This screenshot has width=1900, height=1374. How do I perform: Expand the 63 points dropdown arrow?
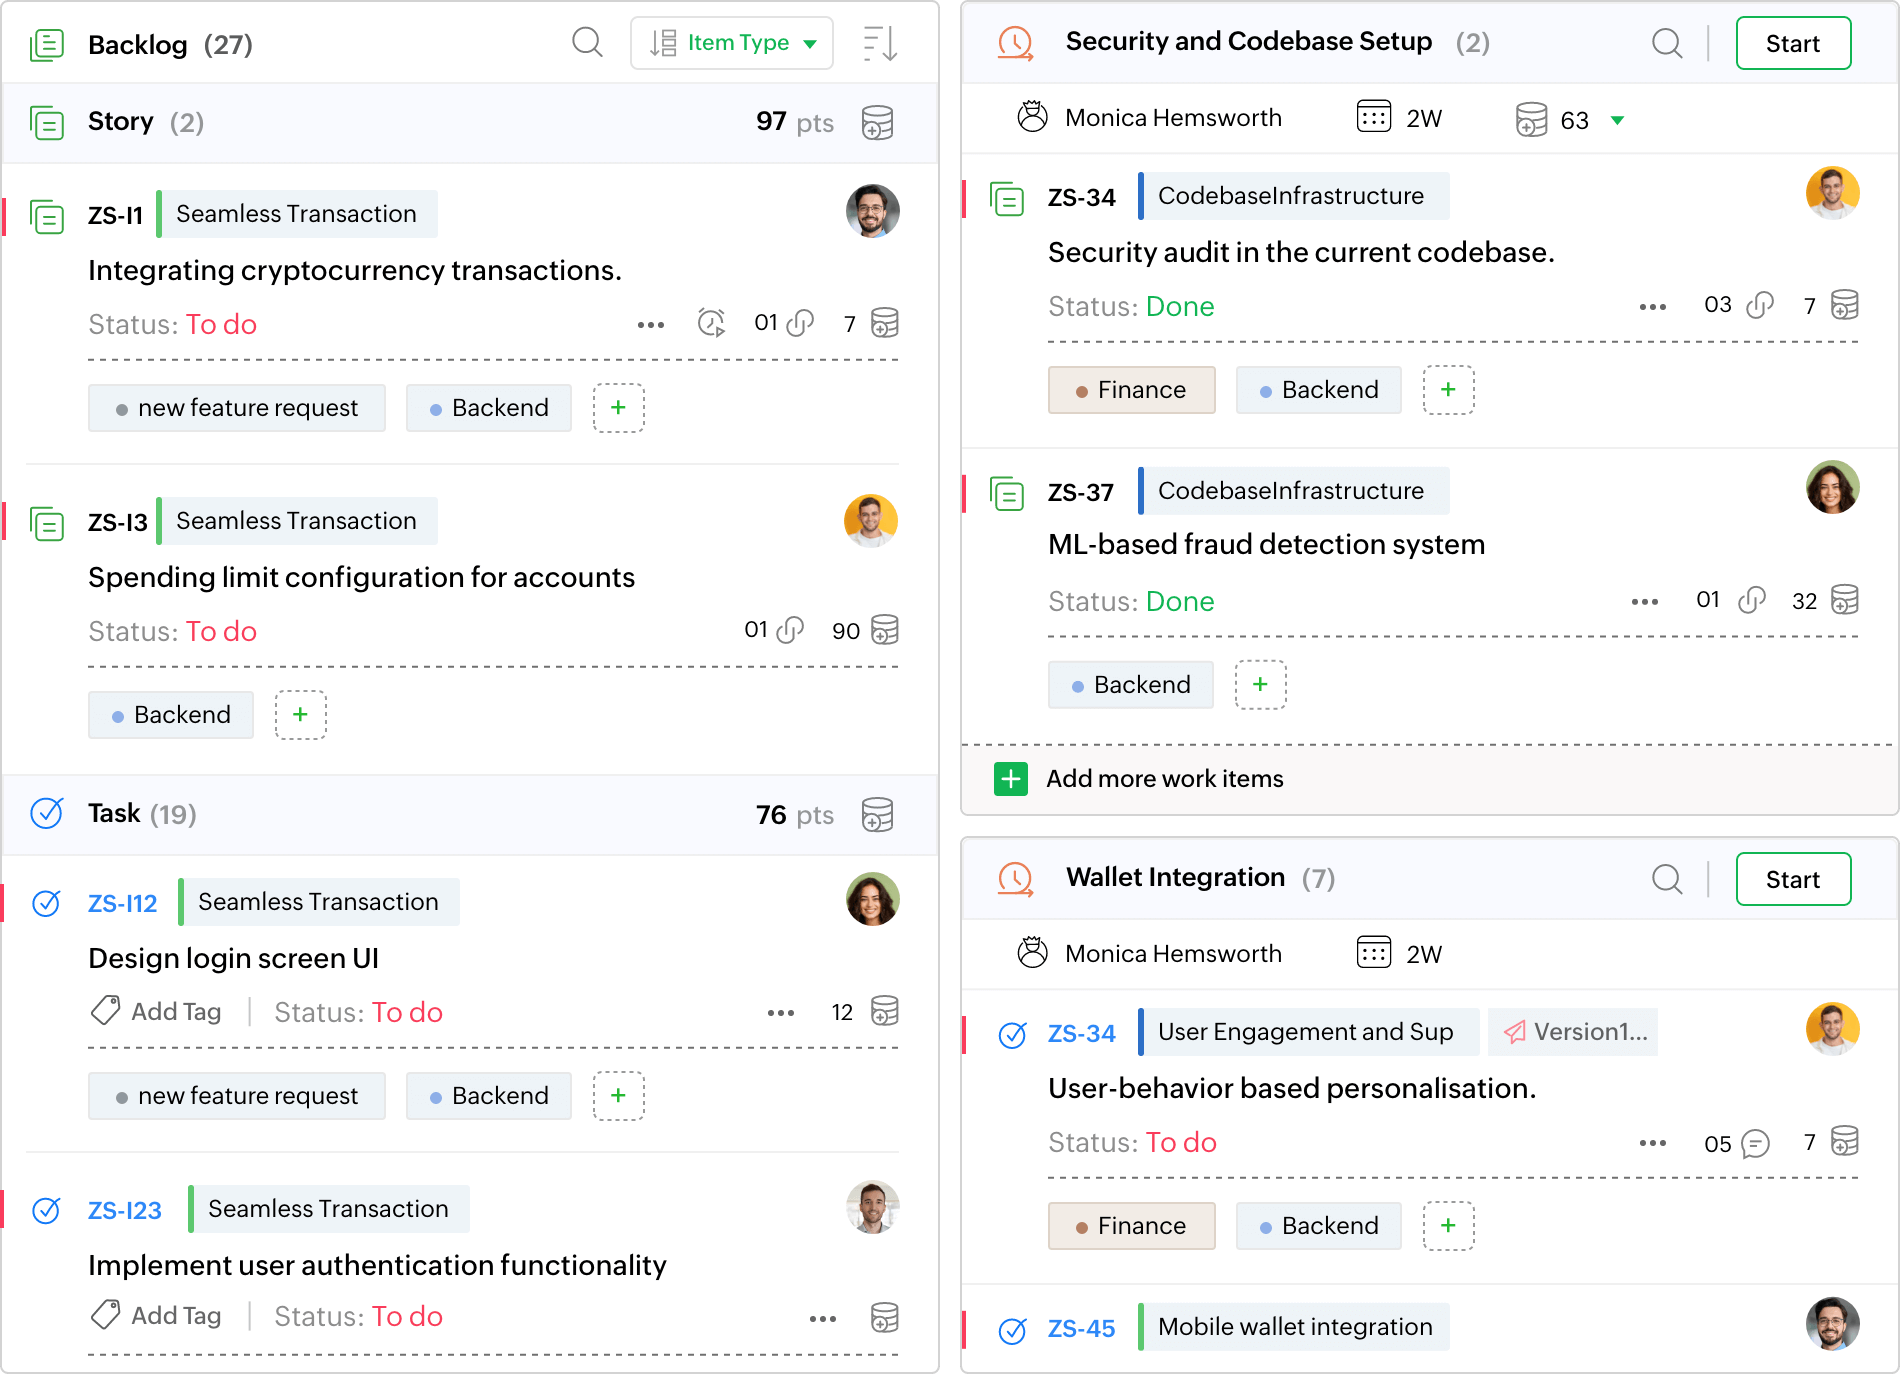pyautogui.click(x=1617, y=121)
